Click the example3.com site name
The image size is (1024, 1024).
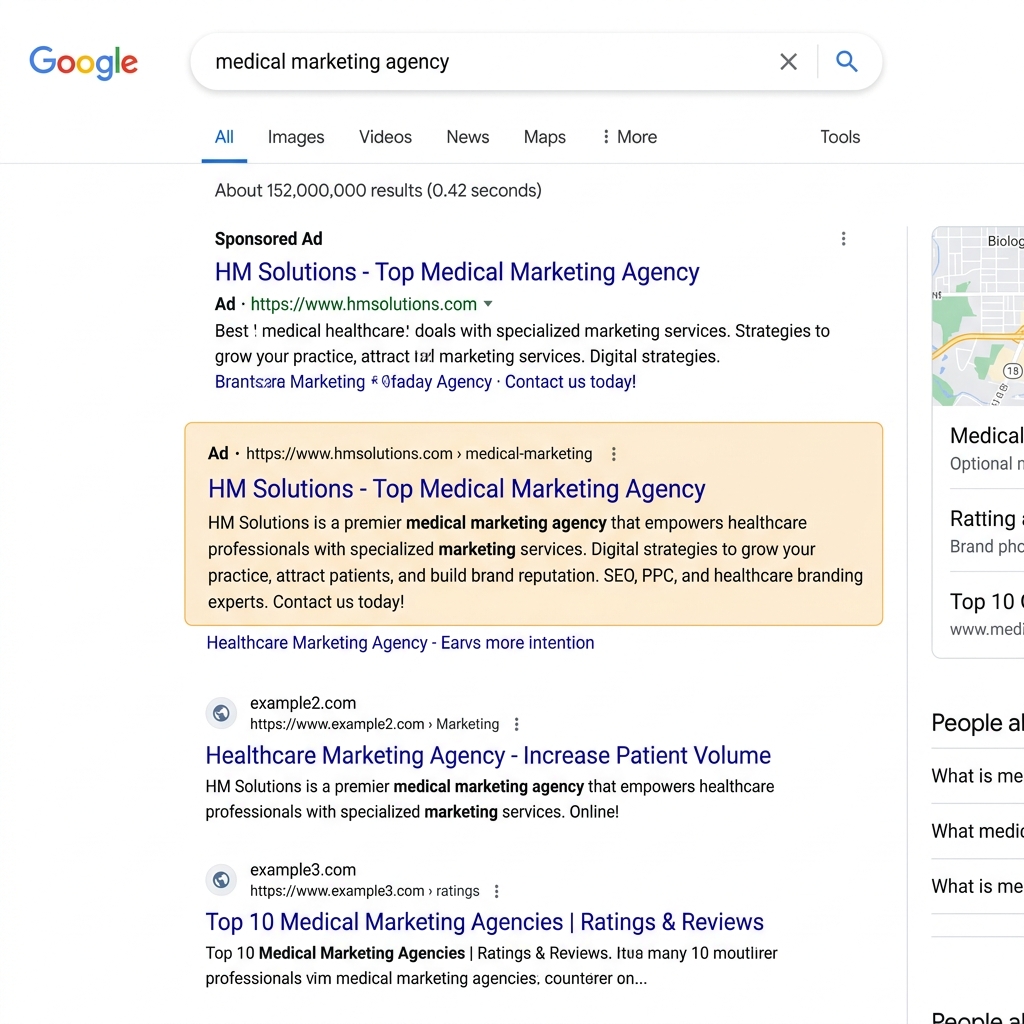(303, 870)
